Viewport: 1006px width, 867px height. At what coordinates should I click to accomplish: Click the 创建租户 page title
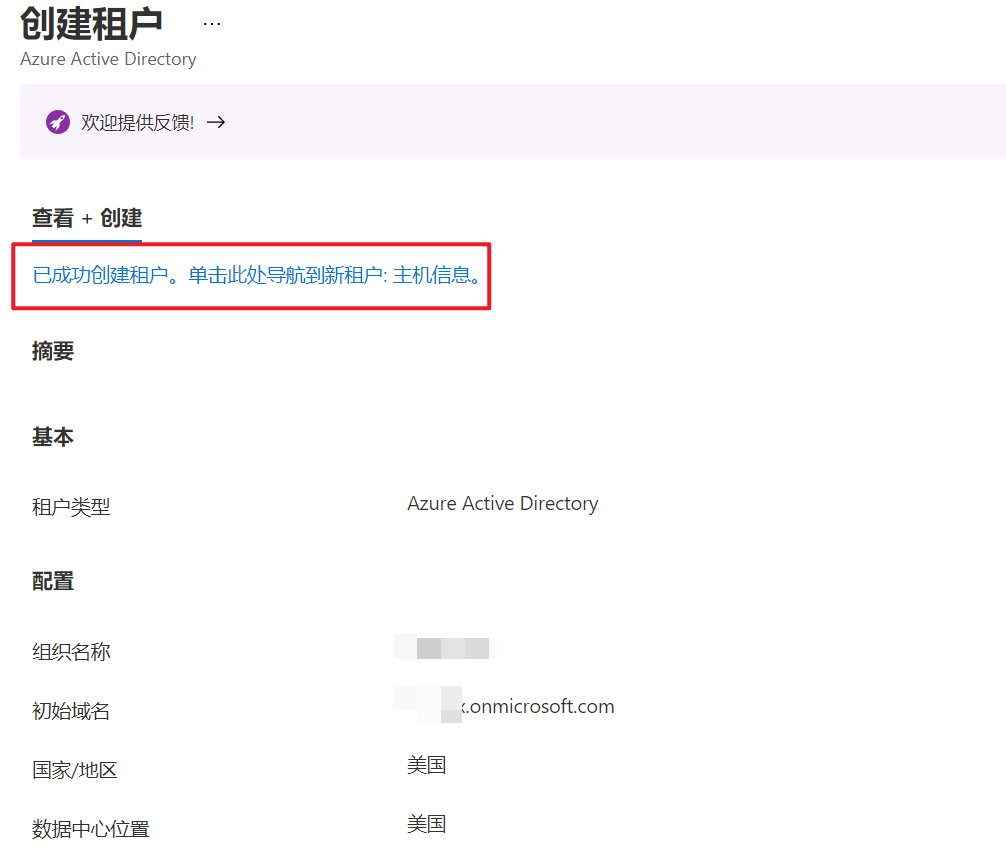pos(91,23)
